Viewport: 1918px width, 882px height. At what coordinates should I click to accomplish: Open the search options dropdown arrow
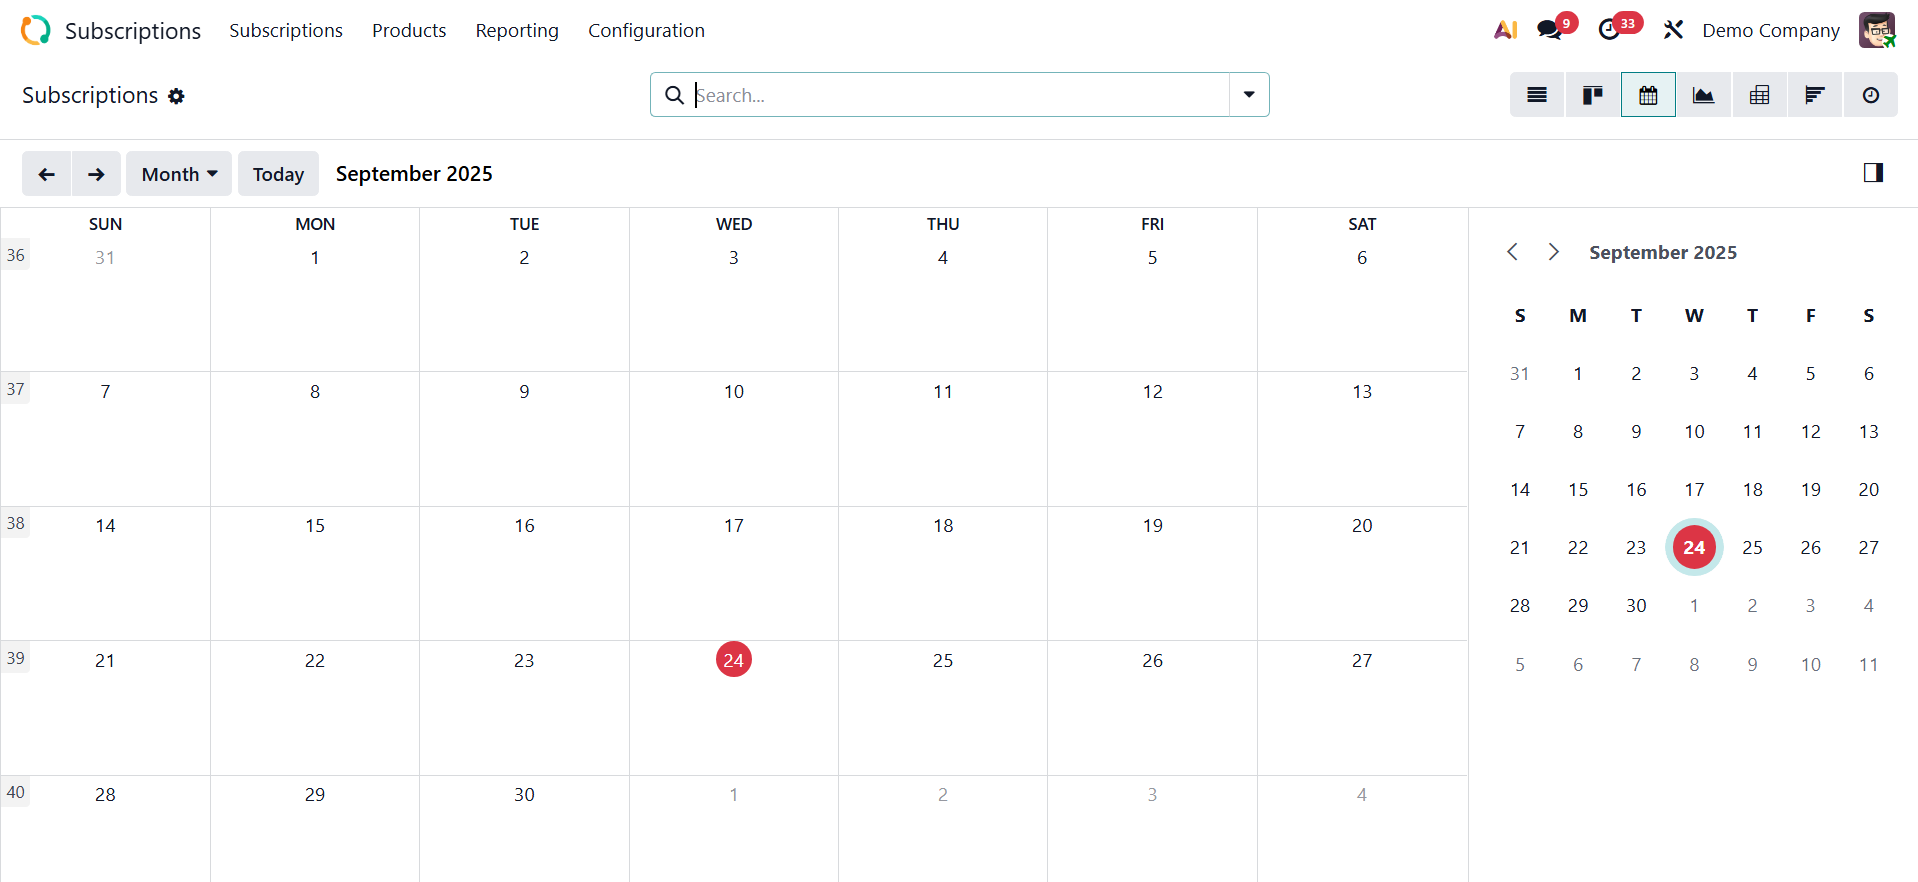1249,95
